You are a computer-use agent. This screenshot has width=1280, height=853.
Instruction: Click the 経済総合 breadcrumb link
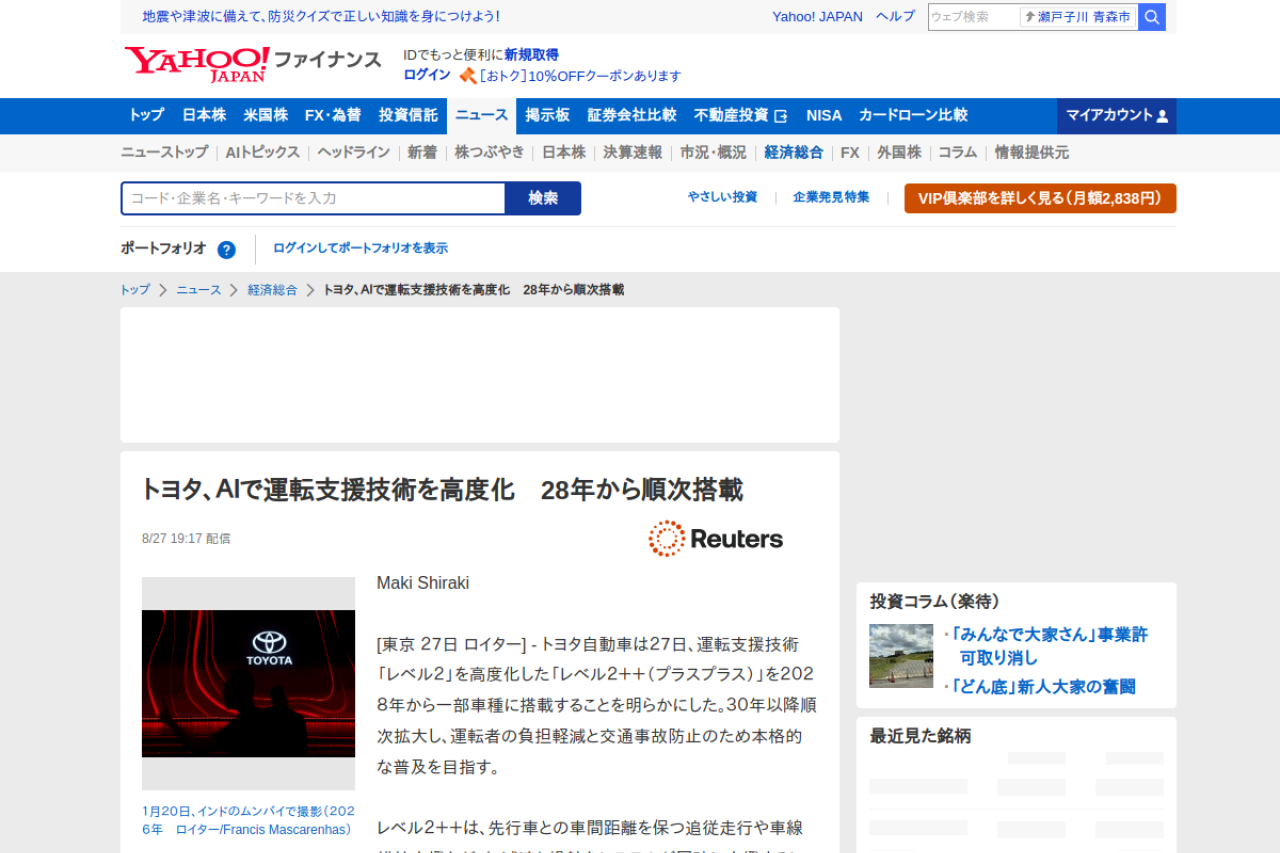click(272, 290)
